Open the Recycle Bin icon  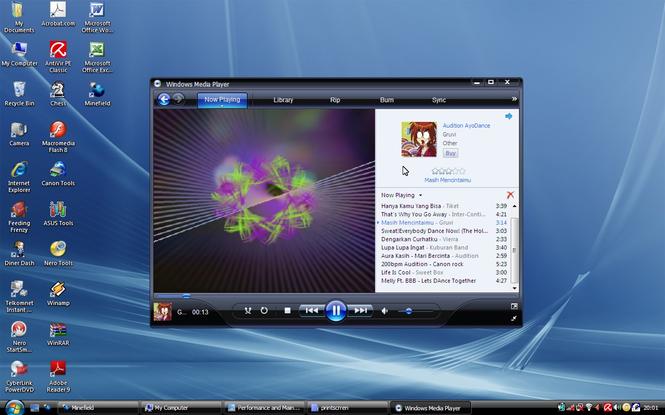point(19,94)
